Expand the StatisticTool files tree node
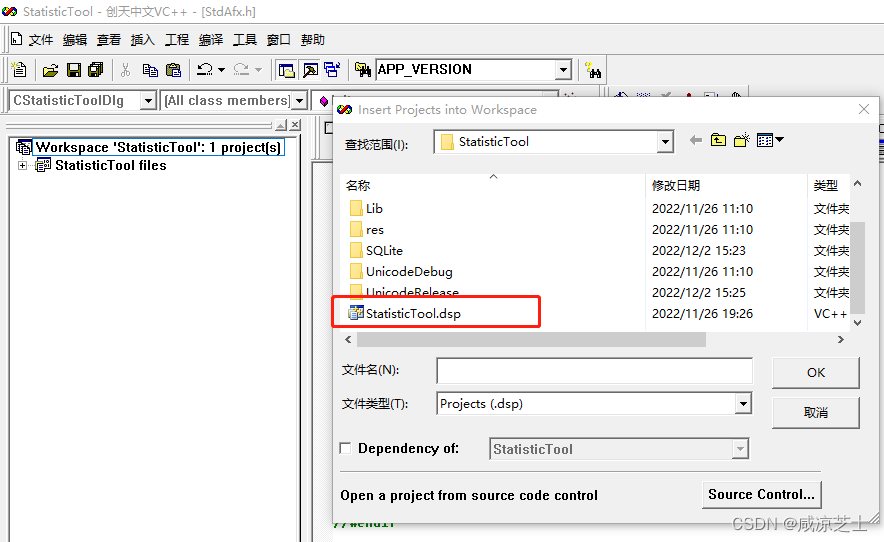This screenshot has width=884, height=542. pos(22,166)
